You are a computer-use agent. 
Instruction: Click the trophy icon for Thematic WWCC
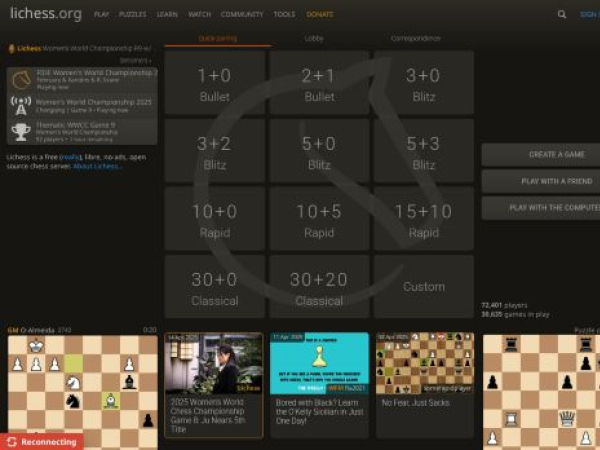click(21, 132)
